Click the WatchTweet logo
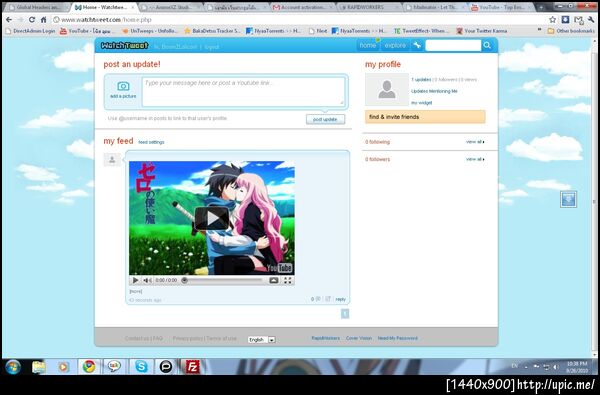Viewport: 600px width, 395px height. pyautogui.click(x=124, y=46)
